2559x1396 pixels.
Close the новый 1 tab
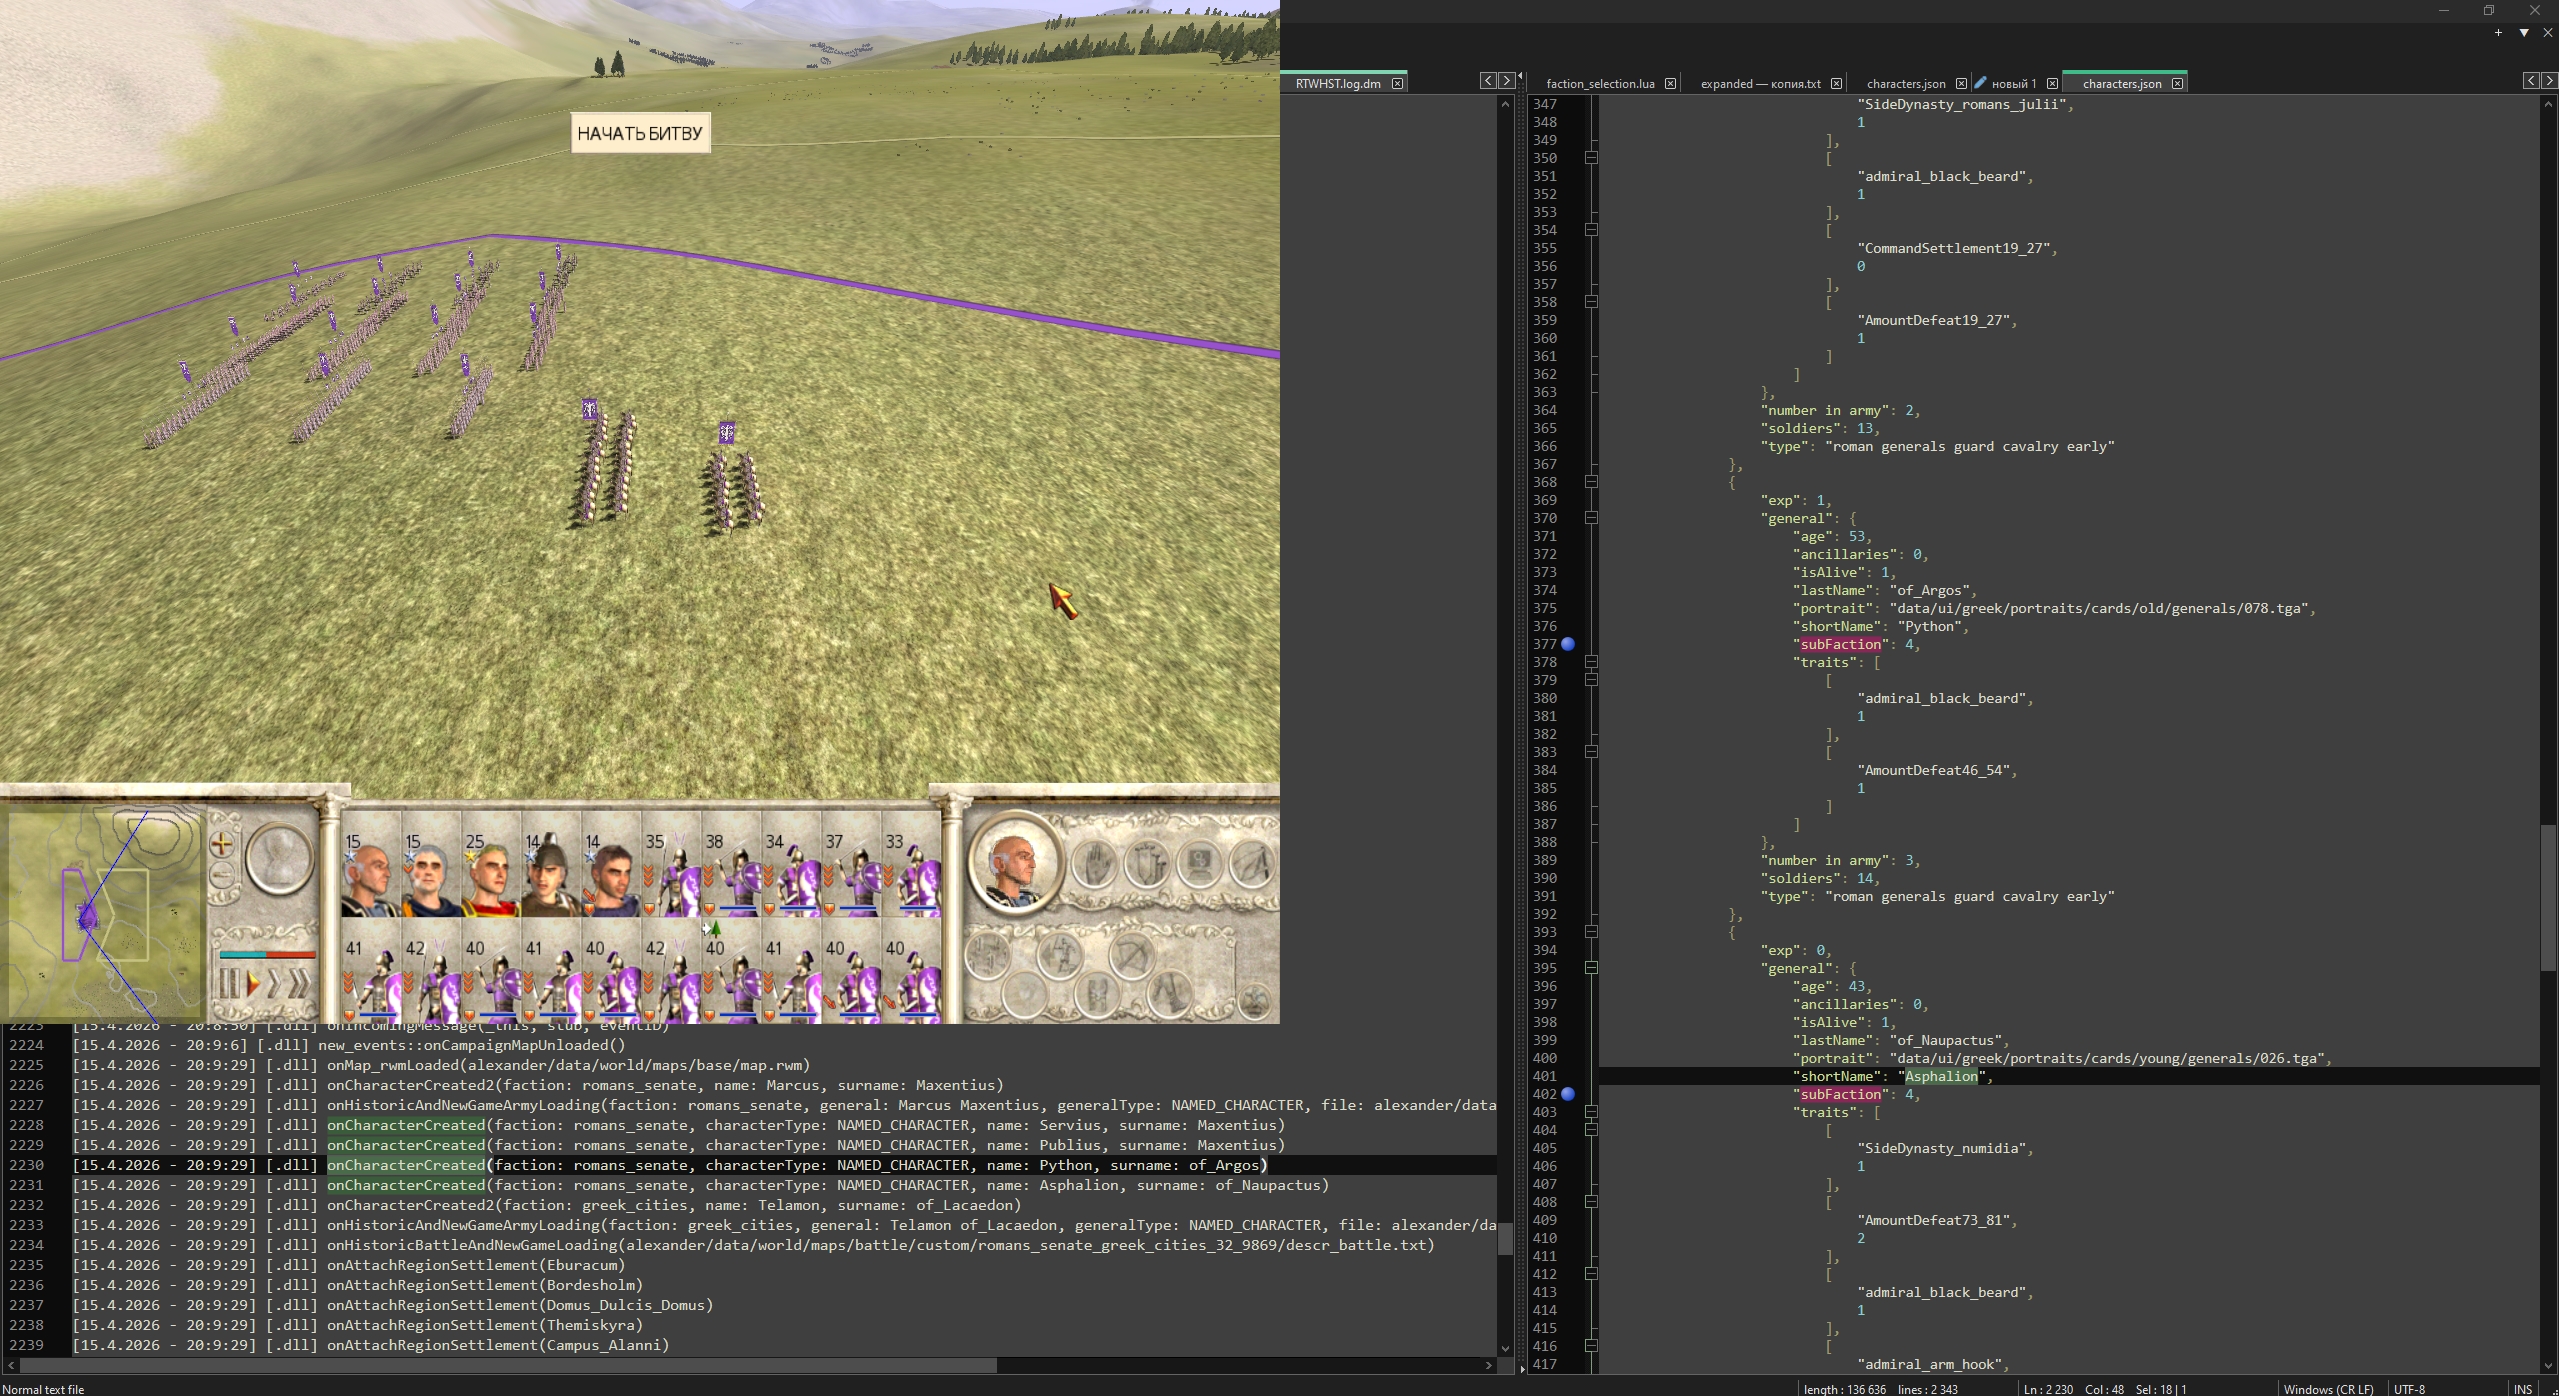point(2052,84)
